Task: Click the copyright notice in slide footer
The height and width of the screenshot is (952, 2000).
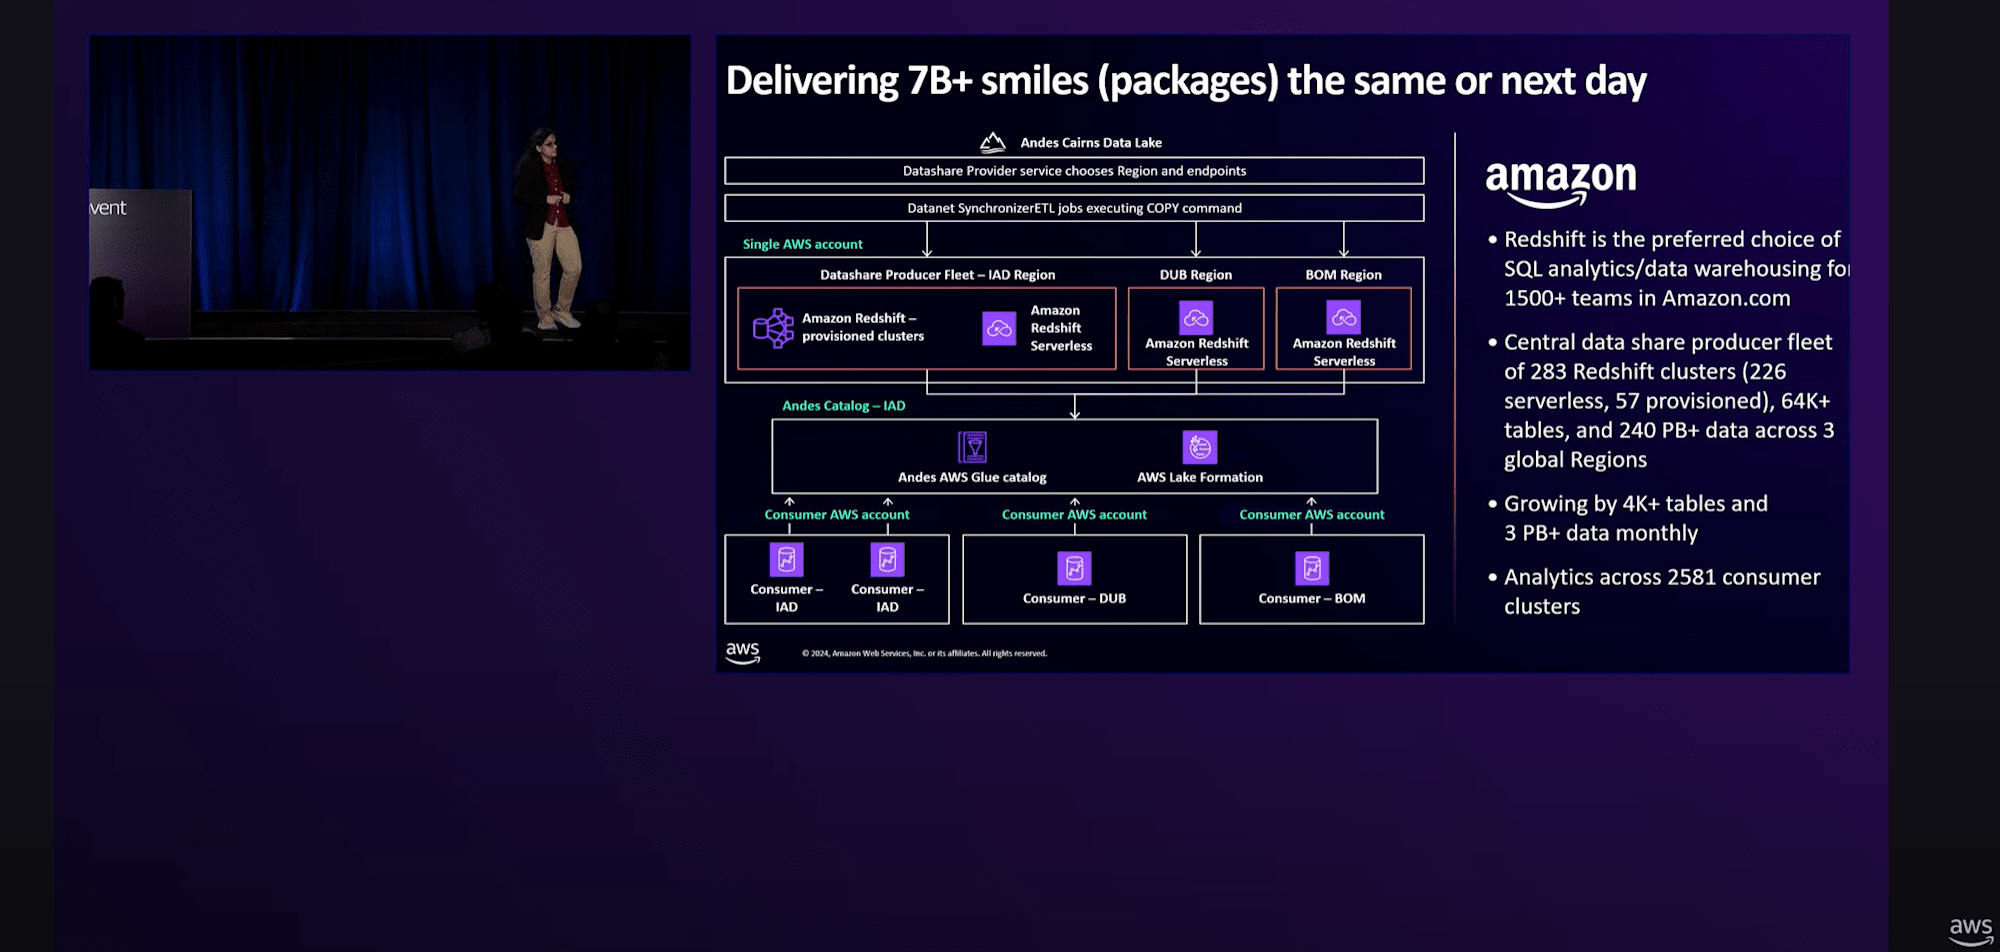Action: (924, 654)
